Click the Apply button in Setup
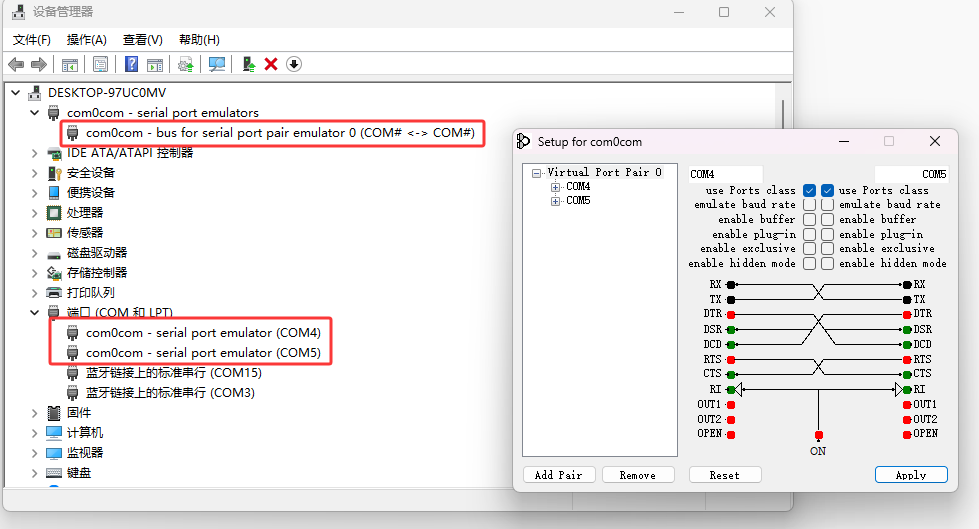This screenshot has height=529, width=979. point(911,475)
